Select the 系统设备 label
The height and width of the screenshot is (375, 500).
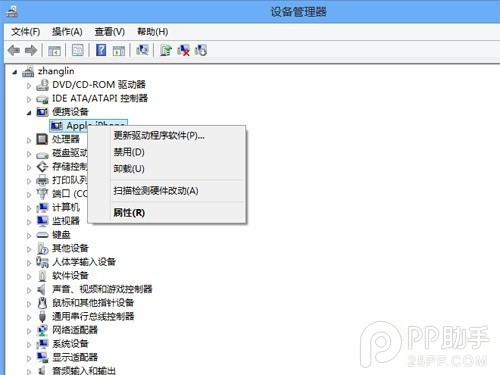pos(70,344)
